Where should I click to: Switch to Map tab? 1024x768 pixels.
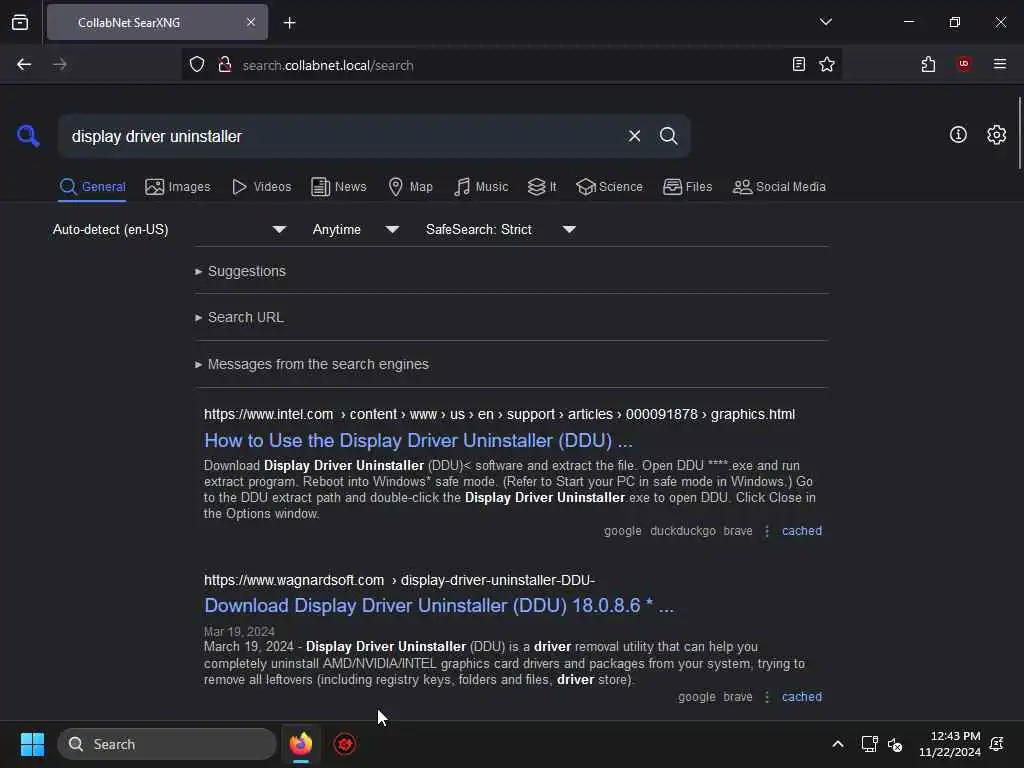(411, 187)
